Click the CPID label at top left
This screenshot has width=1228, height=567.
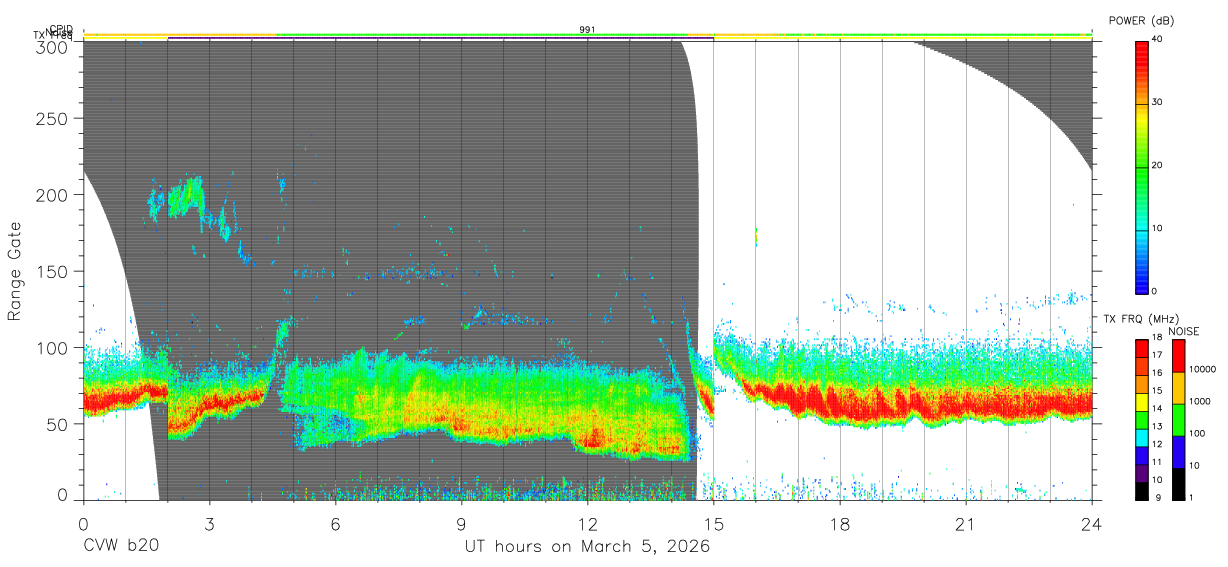coord(60,29)
